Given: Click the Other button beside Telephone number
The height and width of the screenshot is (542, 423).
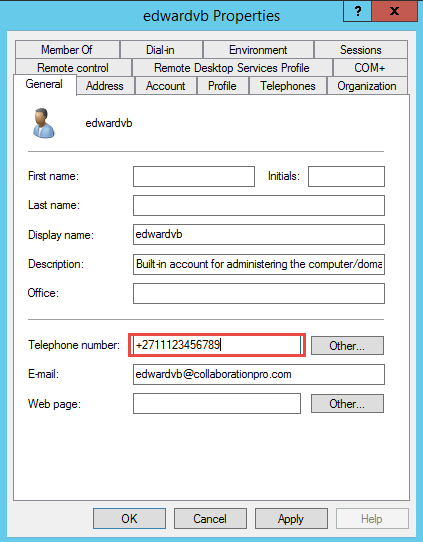Looking at the screenshot, I should [347, 345].
